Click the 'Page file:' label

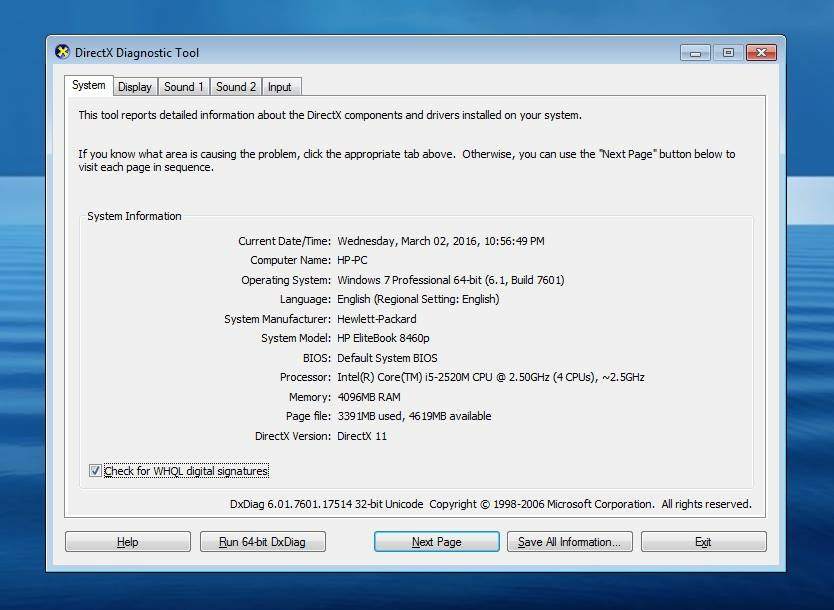tap(308, 416)
